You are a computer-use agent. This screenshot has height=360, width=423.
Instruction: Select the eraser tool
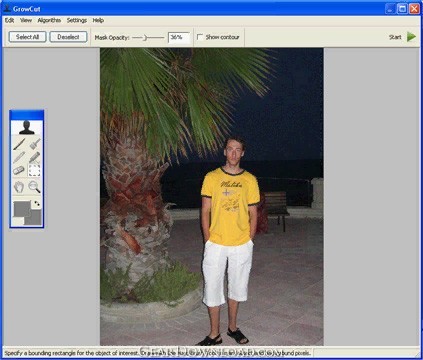(x=19, y=170)
